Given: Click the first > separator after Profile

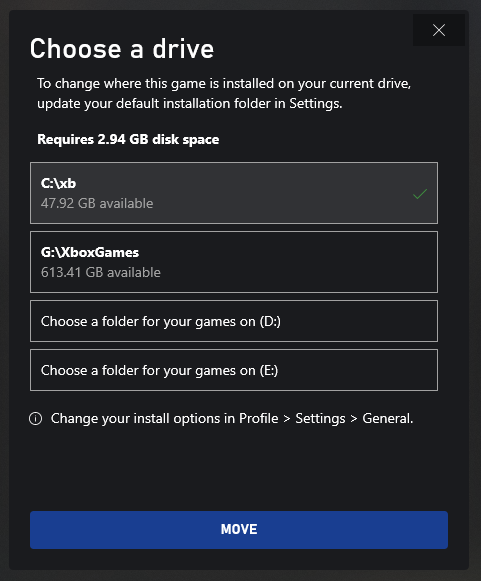Looking at the screenshot, I should point(287,419).
